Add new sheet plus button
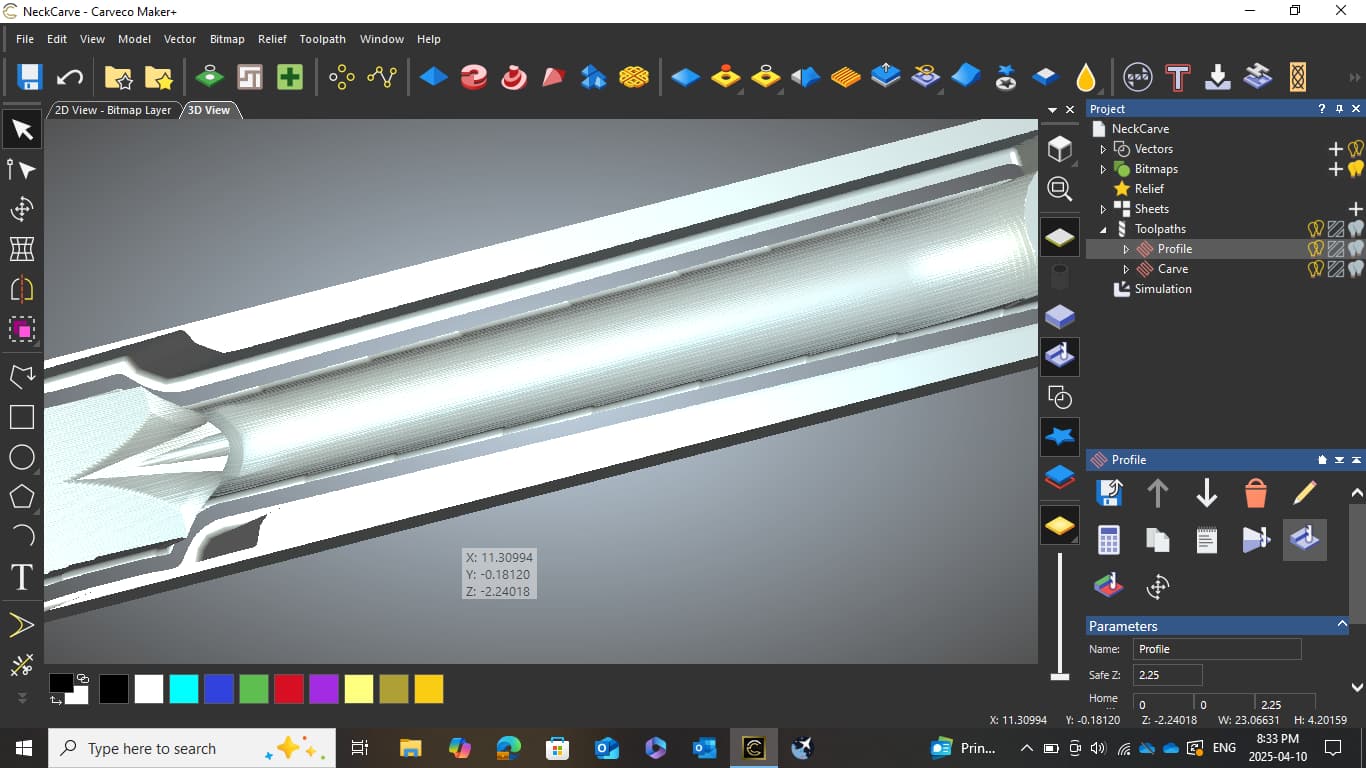1366x768 pixels. 1356,209
